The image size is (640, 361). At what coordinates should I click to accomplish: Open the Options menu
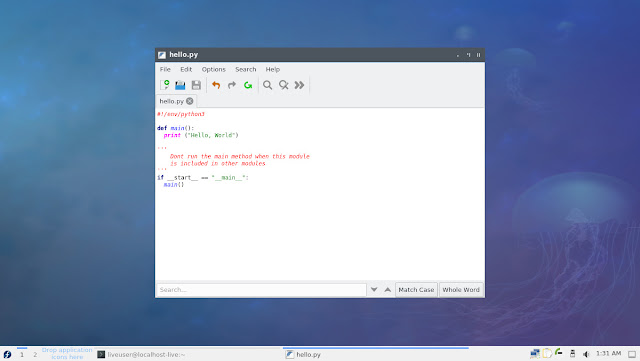[213, 69]
